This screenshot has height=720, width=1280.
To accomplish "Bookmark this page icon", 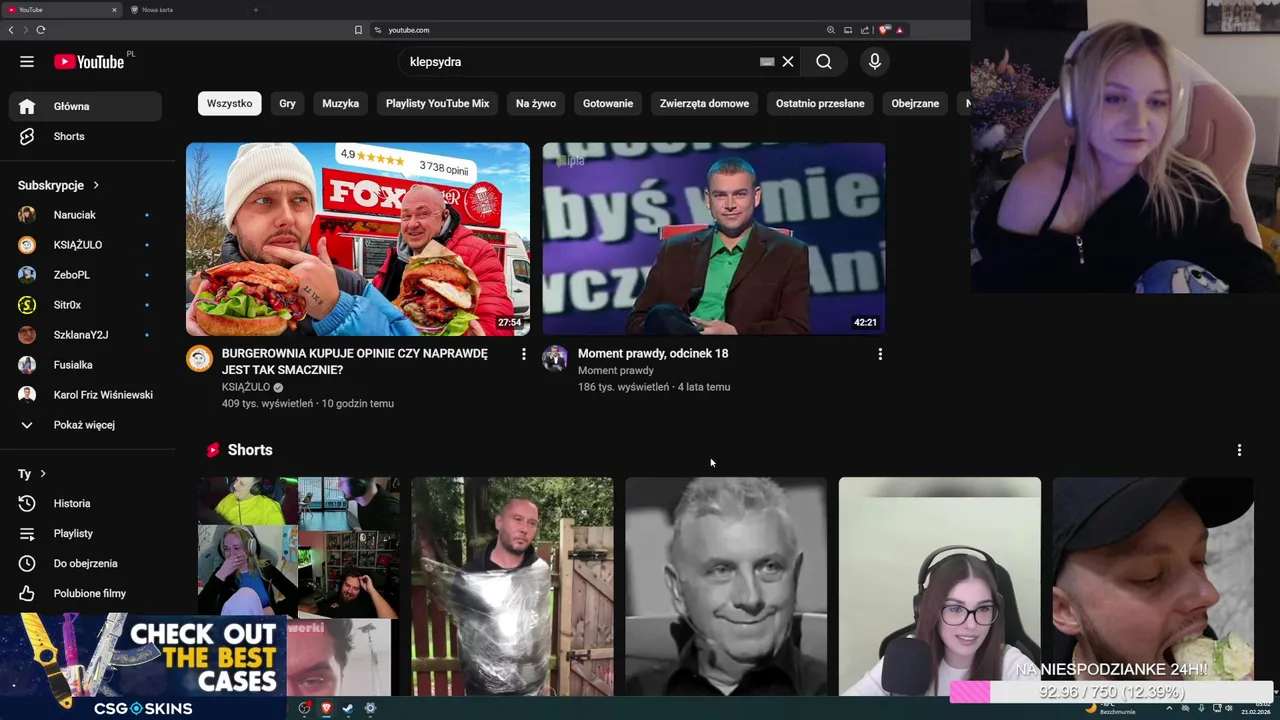I will point(358,30).
